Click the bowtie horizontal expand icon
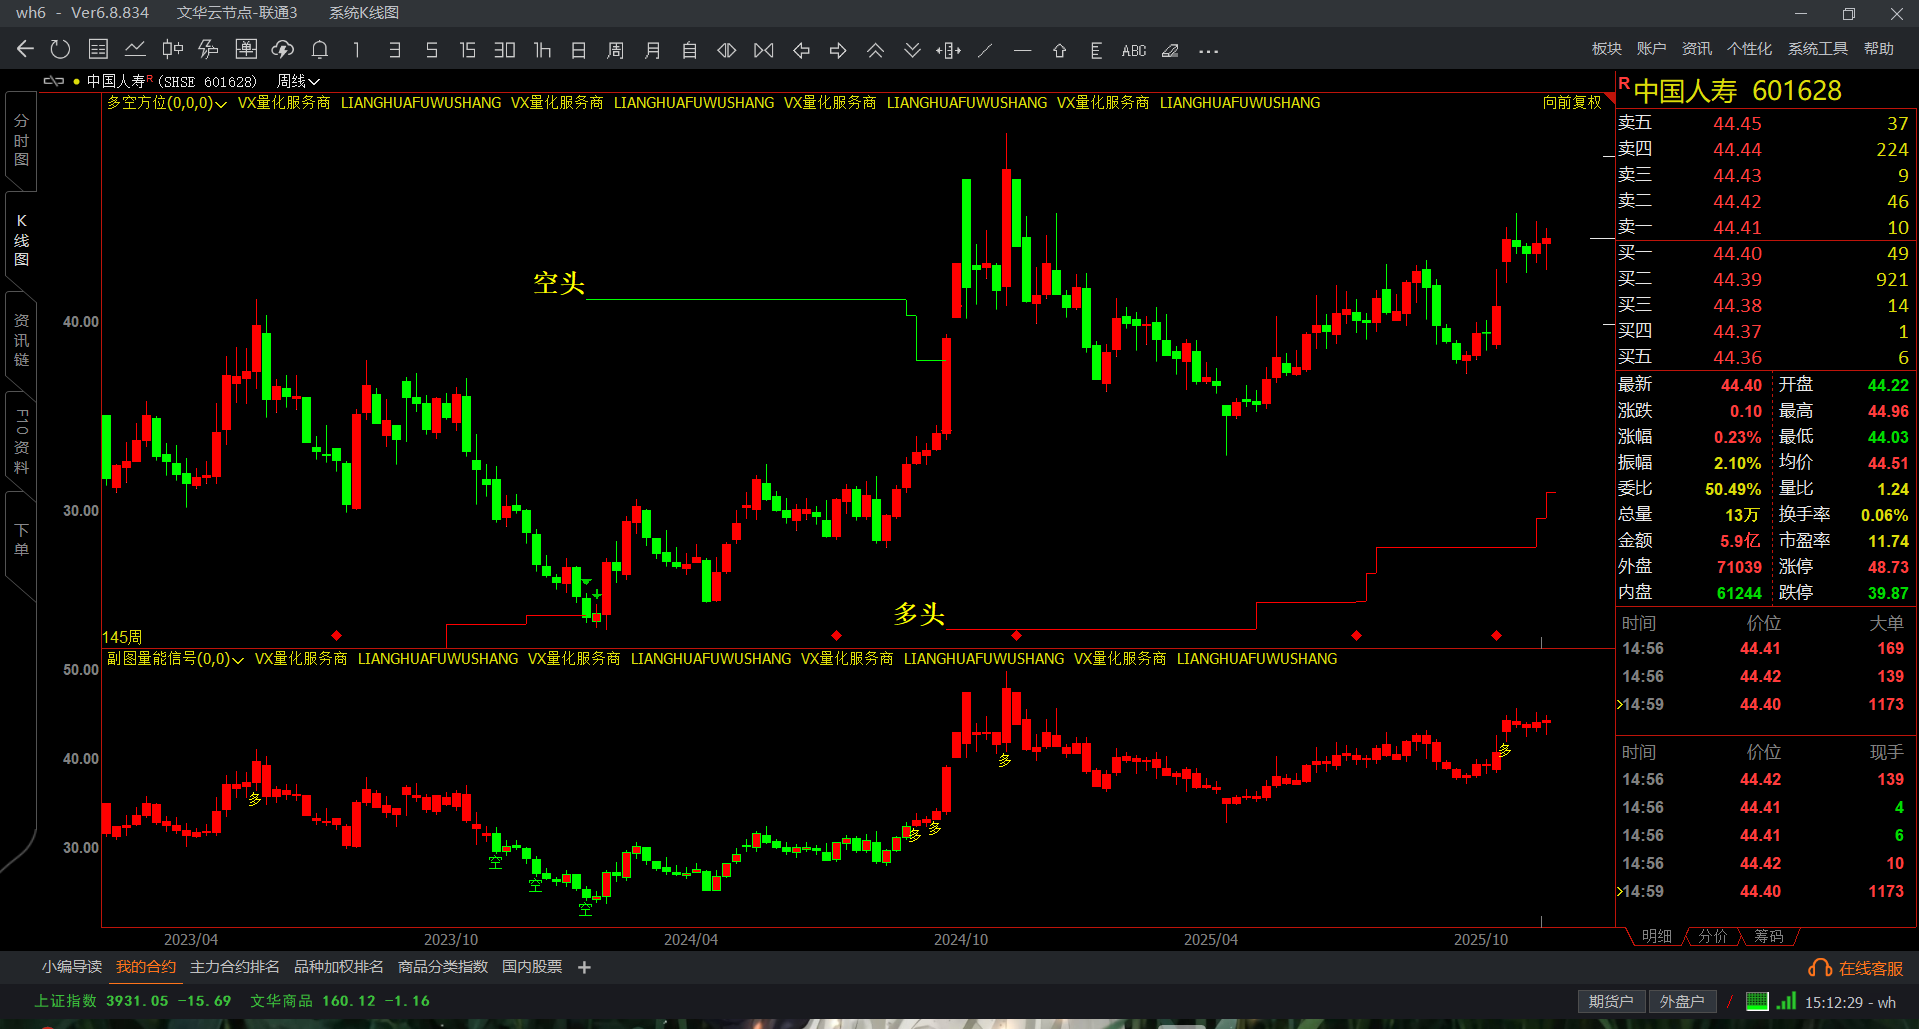Viewport: 1919px width, 1029px height. pyautogui.click(x=764, y=50)
